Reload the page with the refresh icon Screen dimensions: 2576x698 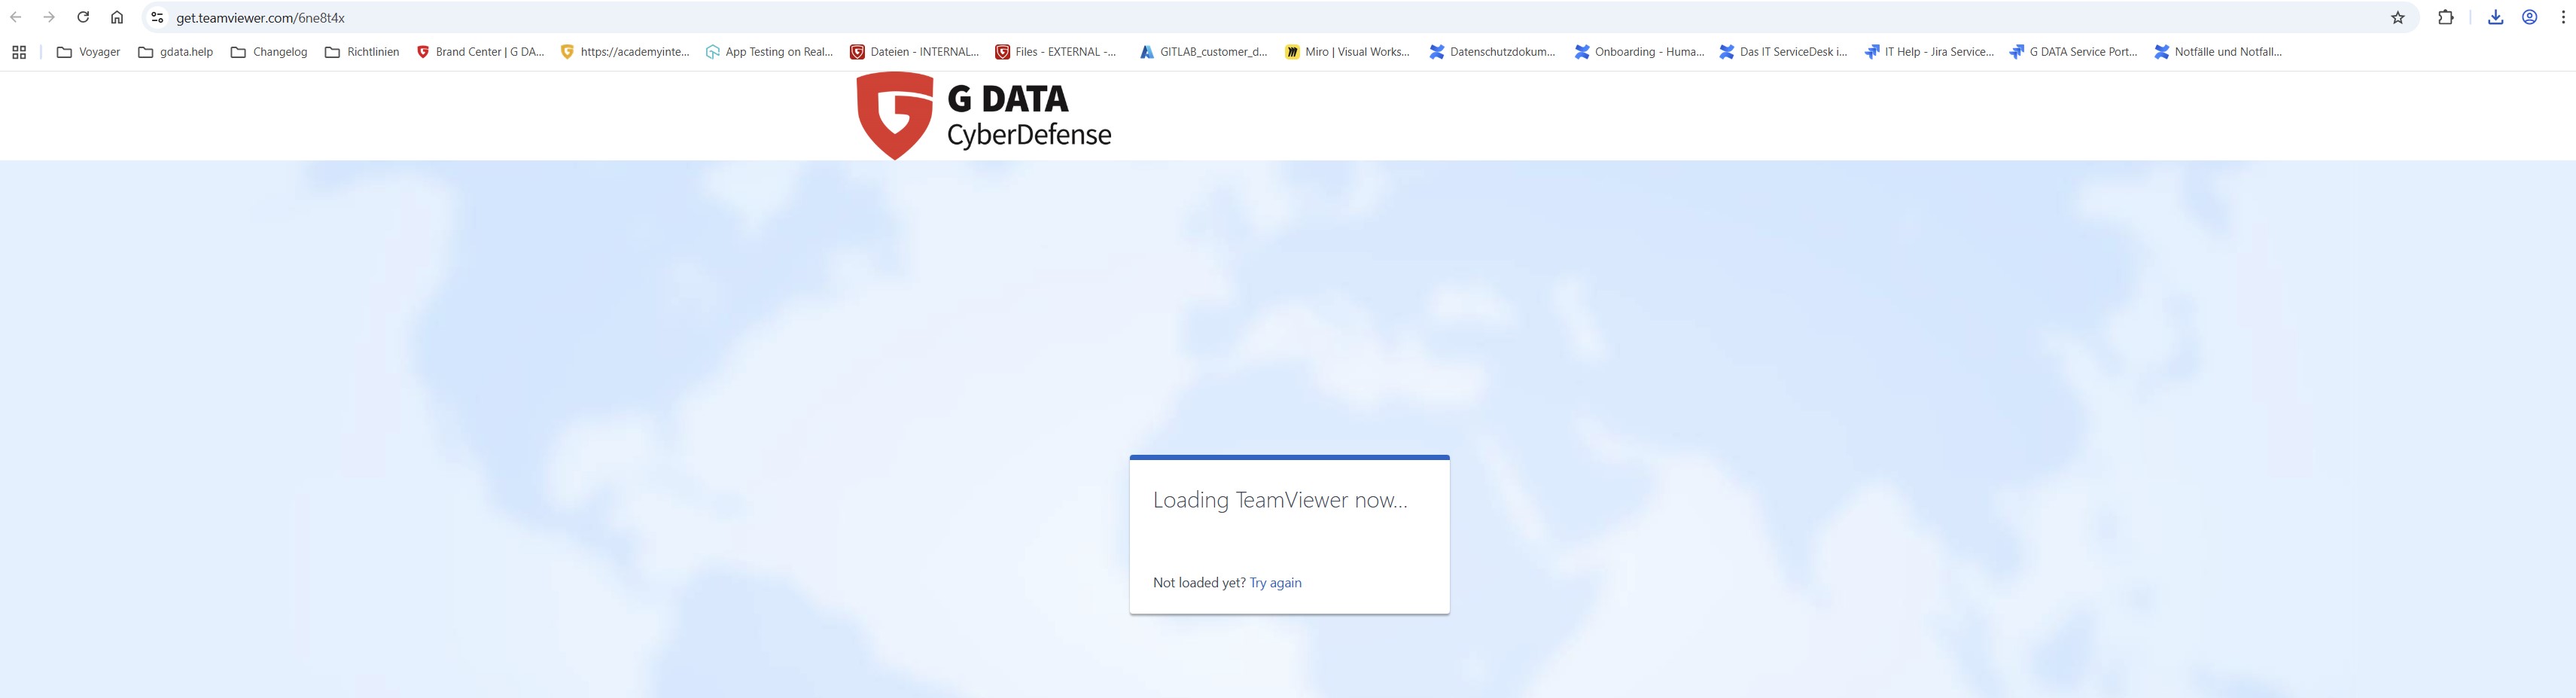pyautogui.click(x=83, y=17)
